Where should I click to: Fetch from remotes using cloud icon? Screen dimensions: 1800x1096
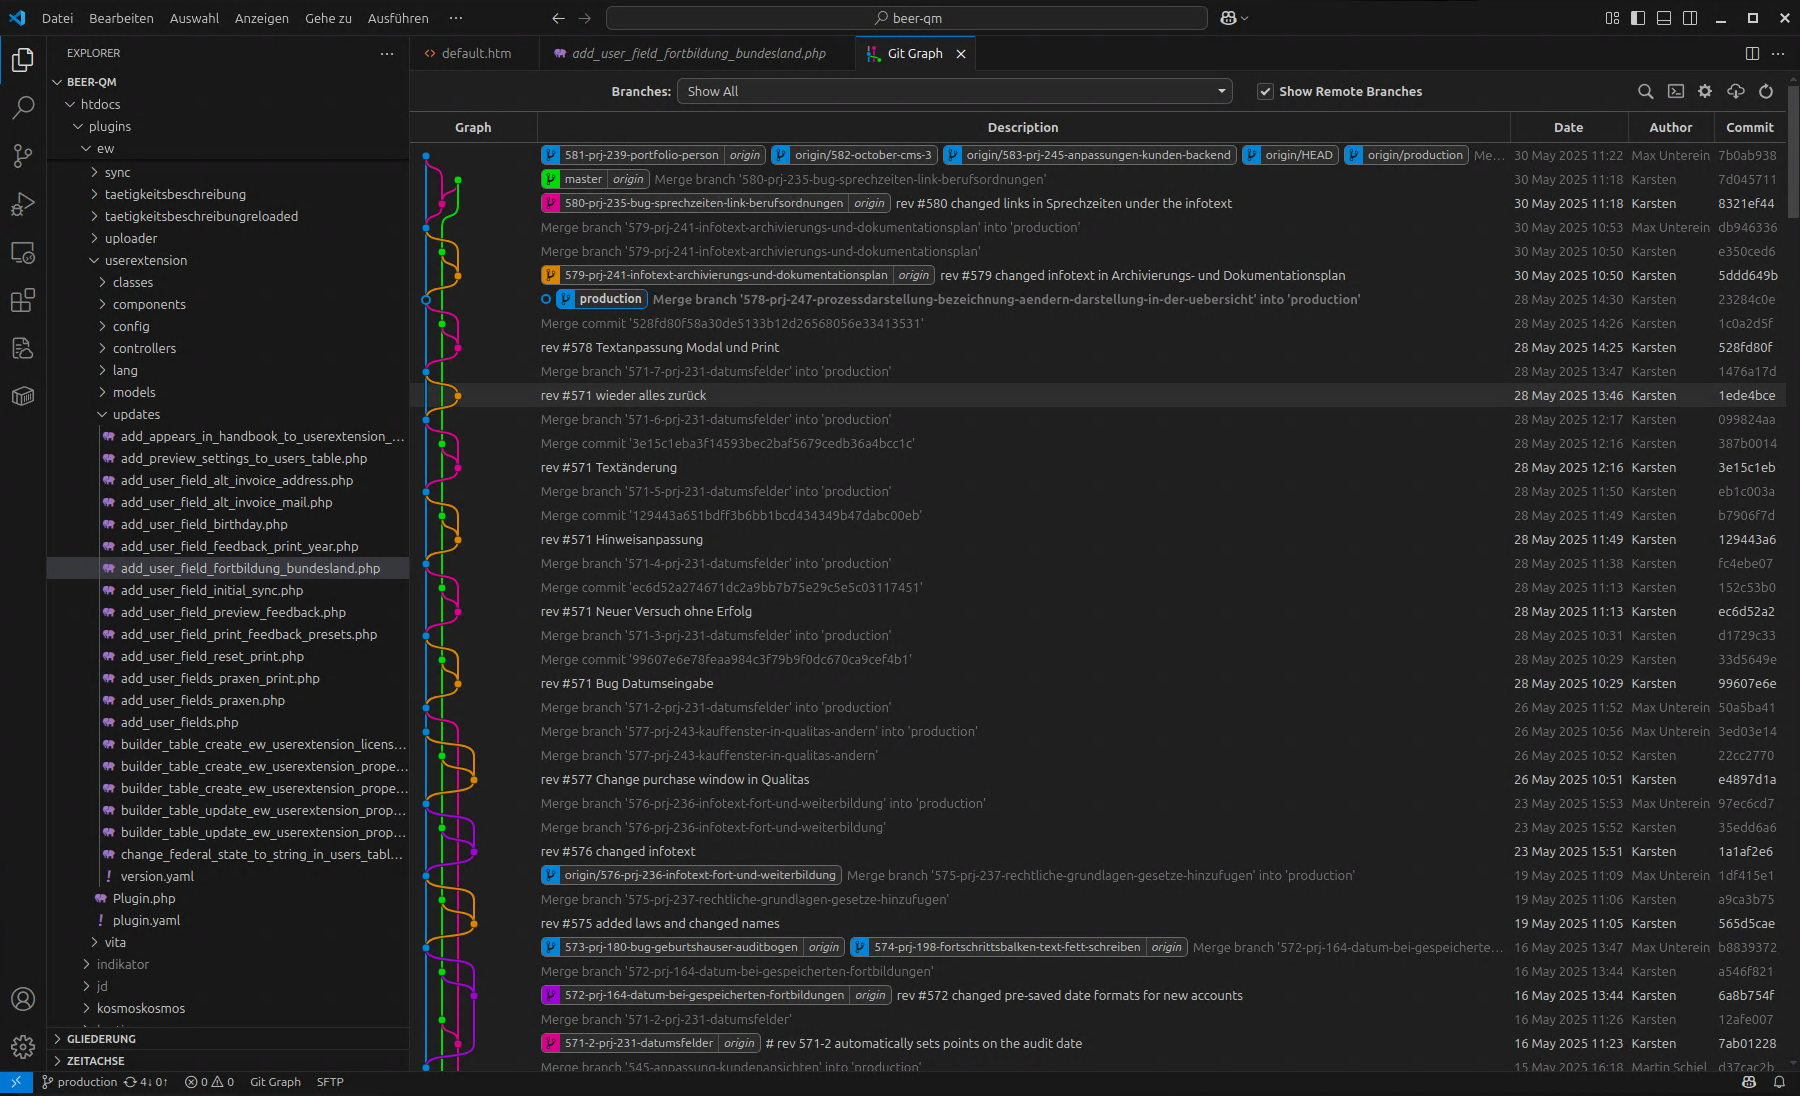tap(1736, 92)
